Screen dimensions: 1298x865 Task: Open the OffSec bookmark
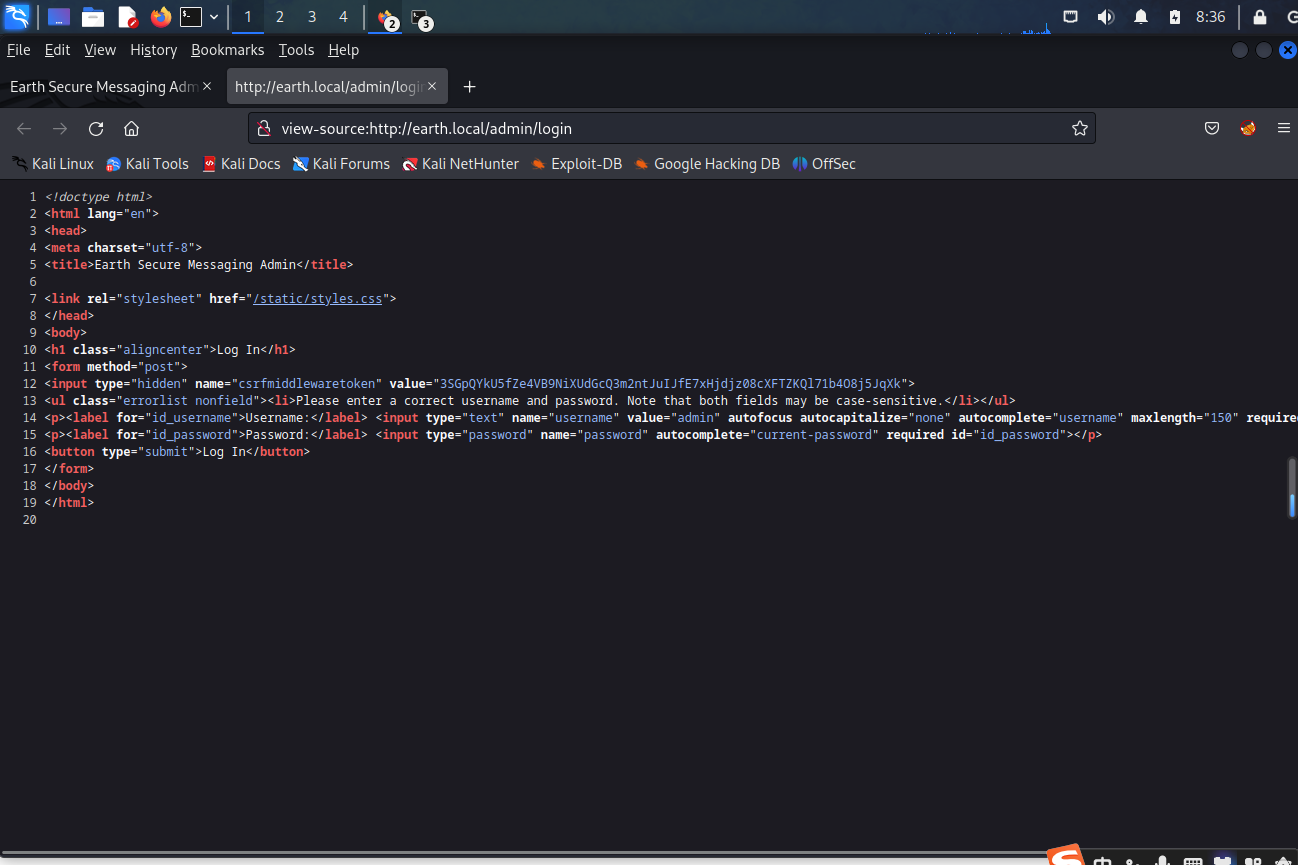click(x=824, y=164)
